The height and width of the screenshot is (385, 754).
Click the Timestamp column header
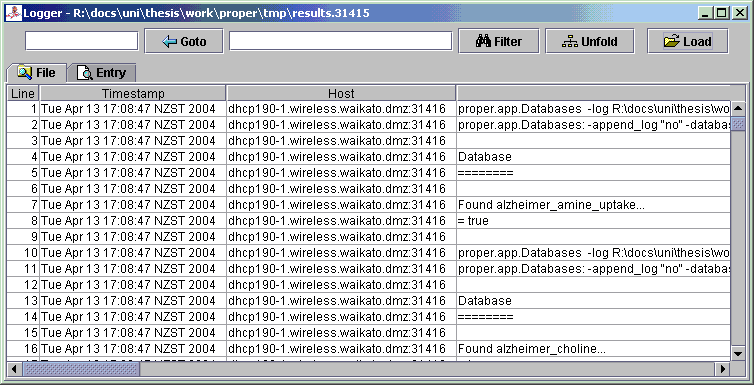pyautogui.click(x=133, y=93)
